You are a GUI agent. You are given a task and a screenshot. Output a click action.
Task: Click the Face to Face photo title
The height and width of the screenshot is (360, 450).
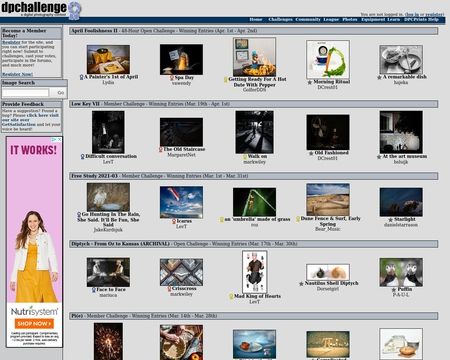[x=111, y=290]
